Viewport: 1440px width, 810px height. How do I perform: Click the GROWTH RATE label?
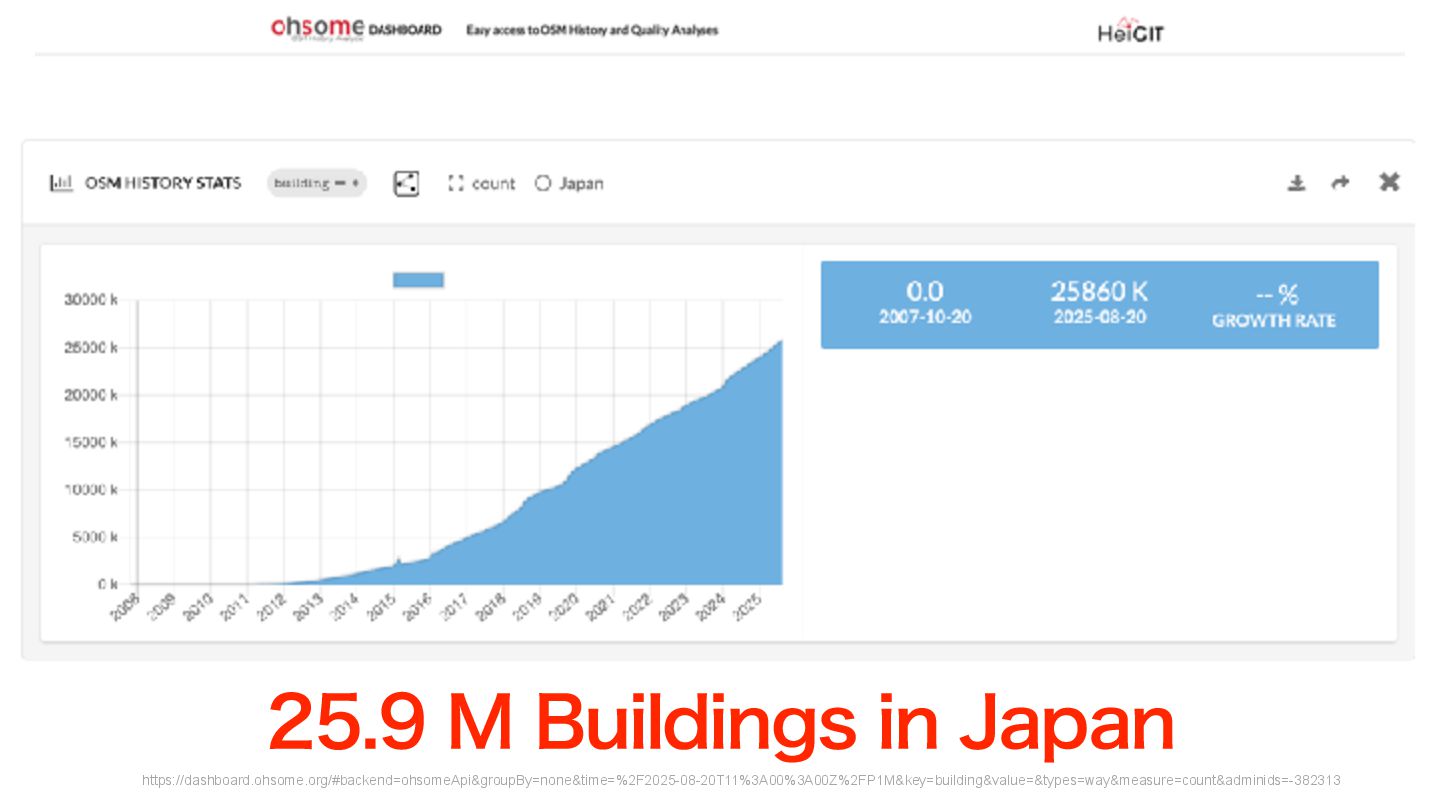click(1274, 321)
